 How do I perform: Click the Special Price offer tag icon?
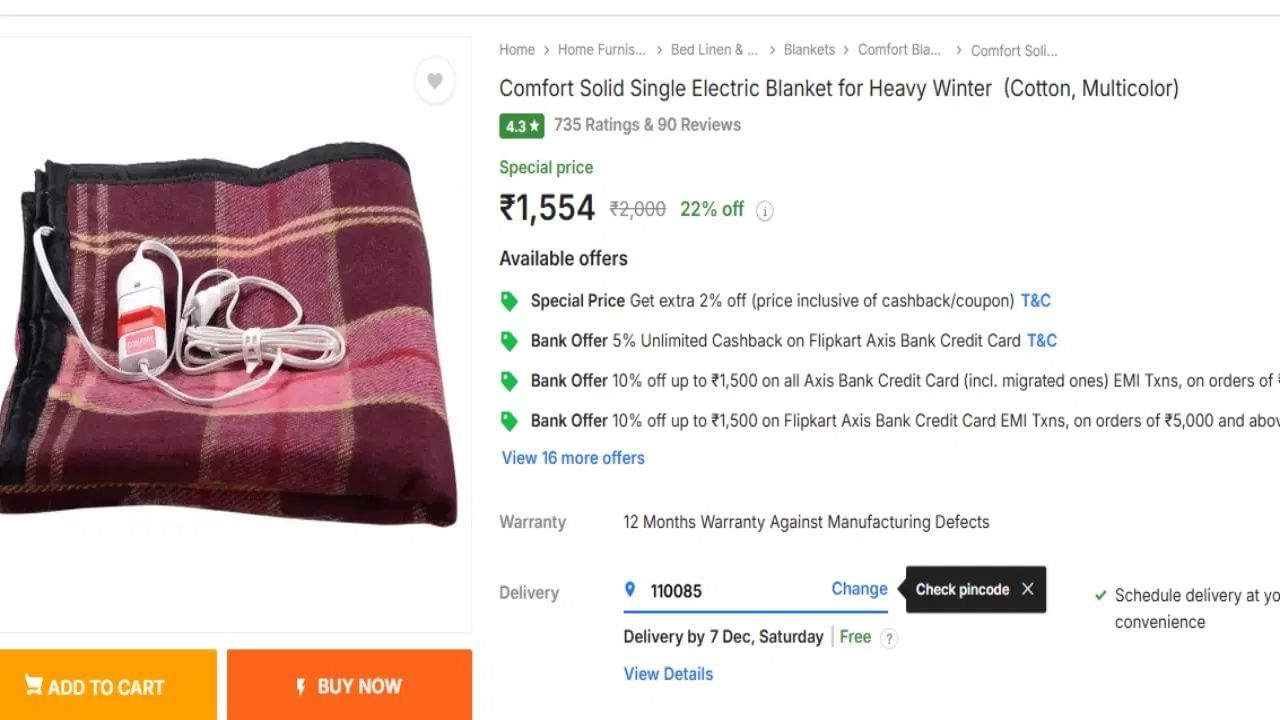pos(509,301)
